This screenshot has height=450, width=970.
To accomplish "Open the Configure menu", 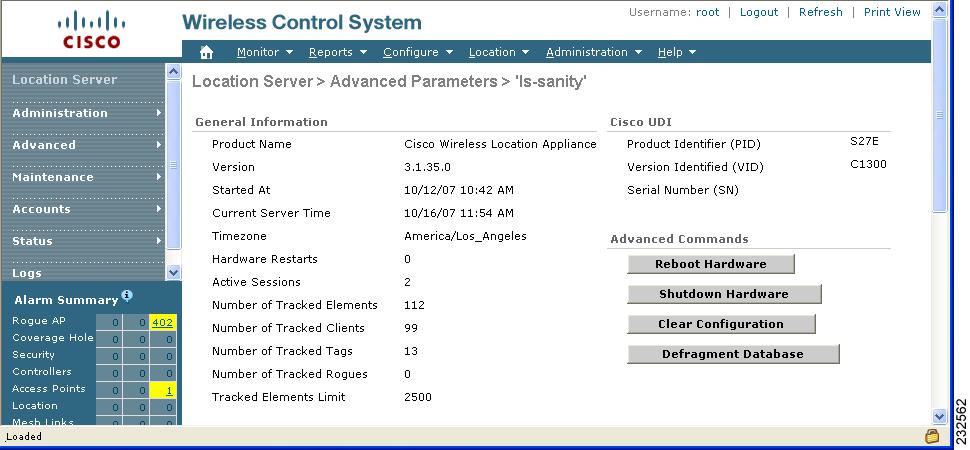I will pos(418,53).
